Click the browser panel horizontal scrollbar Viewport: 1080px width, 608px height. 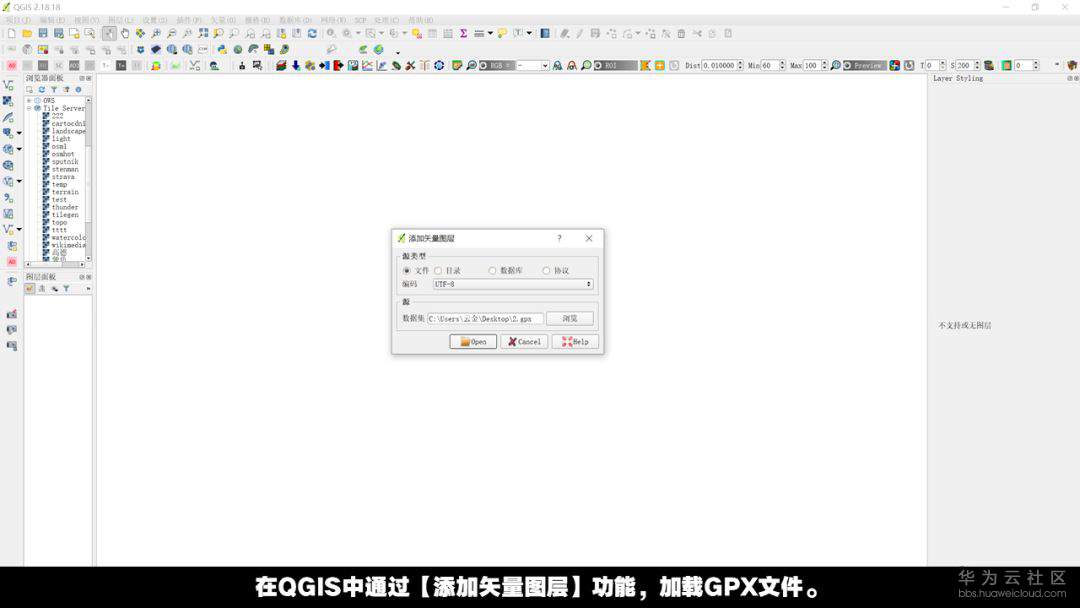[x=55, y=264]
